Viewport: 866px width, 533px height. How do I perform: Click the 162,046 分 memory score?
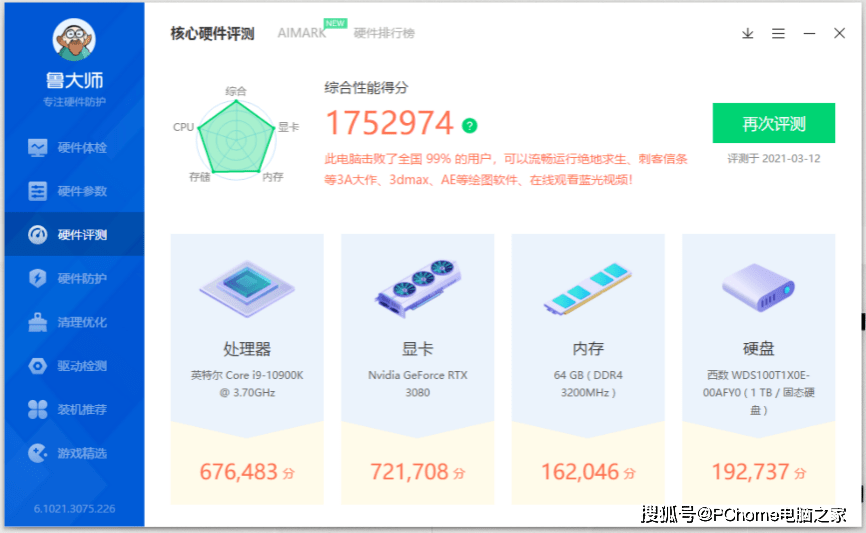pyautogui.click(x=588, y=472)
